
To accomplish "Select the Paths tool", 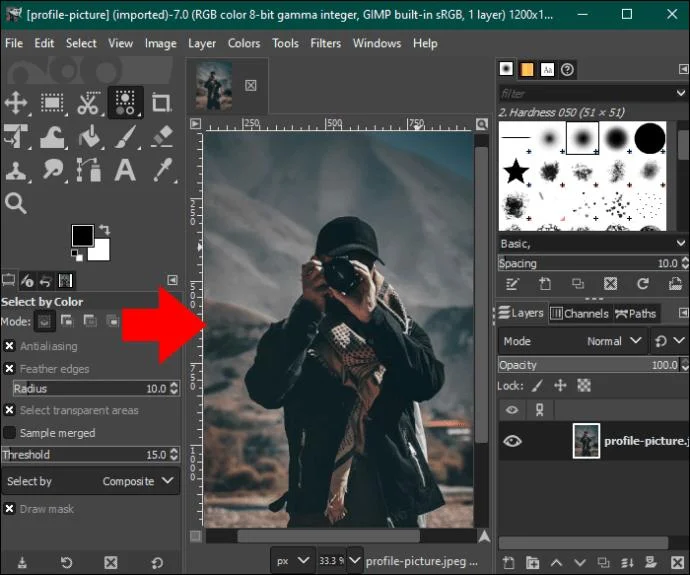I will point(89,170).
